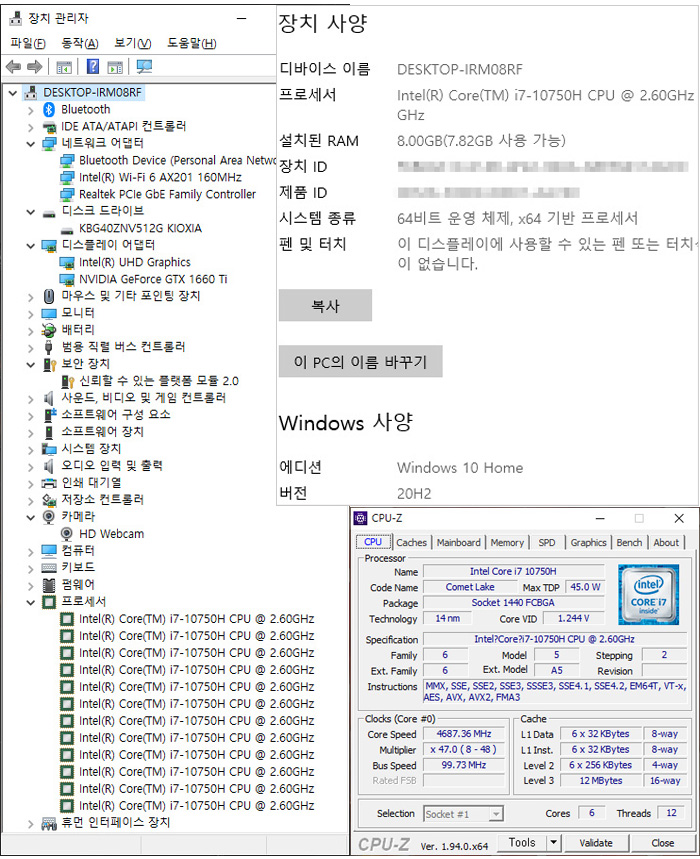
Task: Select the 소프트웨어 구성 요소 tree row
Action: coord(106,415)
